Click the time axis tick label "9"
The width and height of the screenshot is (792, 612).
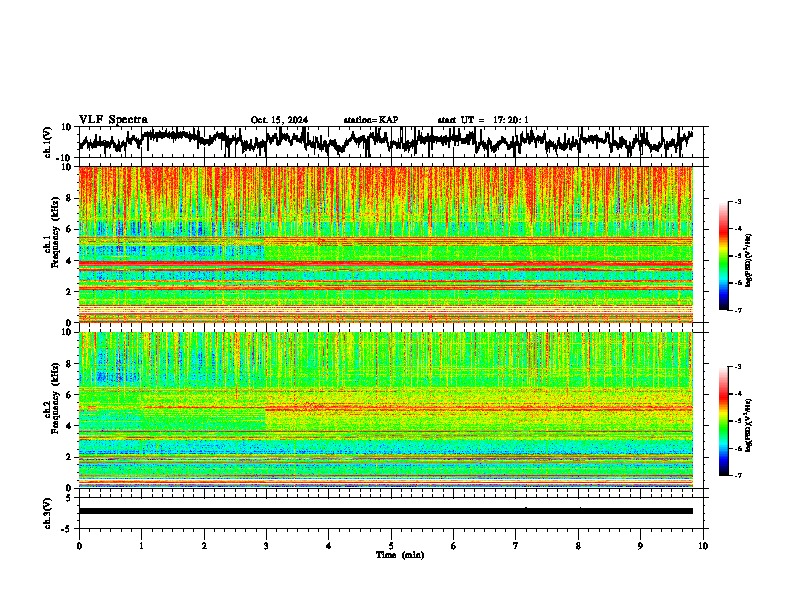click(x=640, y=546)
